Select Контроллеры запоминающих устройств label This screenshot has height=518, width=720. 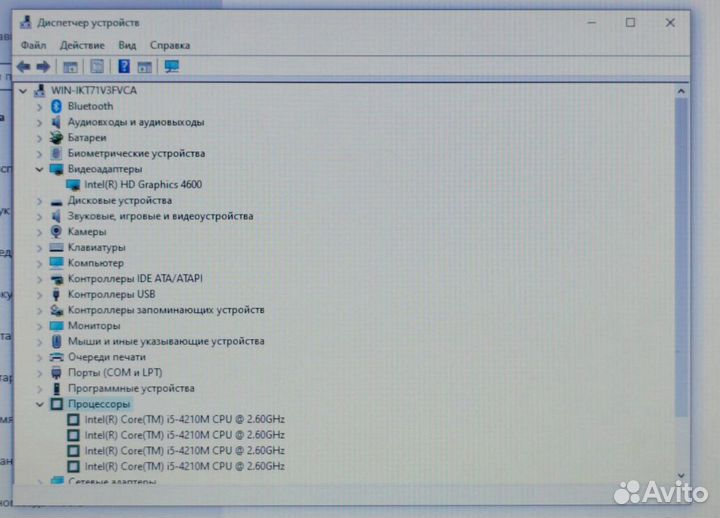point(166,310)
